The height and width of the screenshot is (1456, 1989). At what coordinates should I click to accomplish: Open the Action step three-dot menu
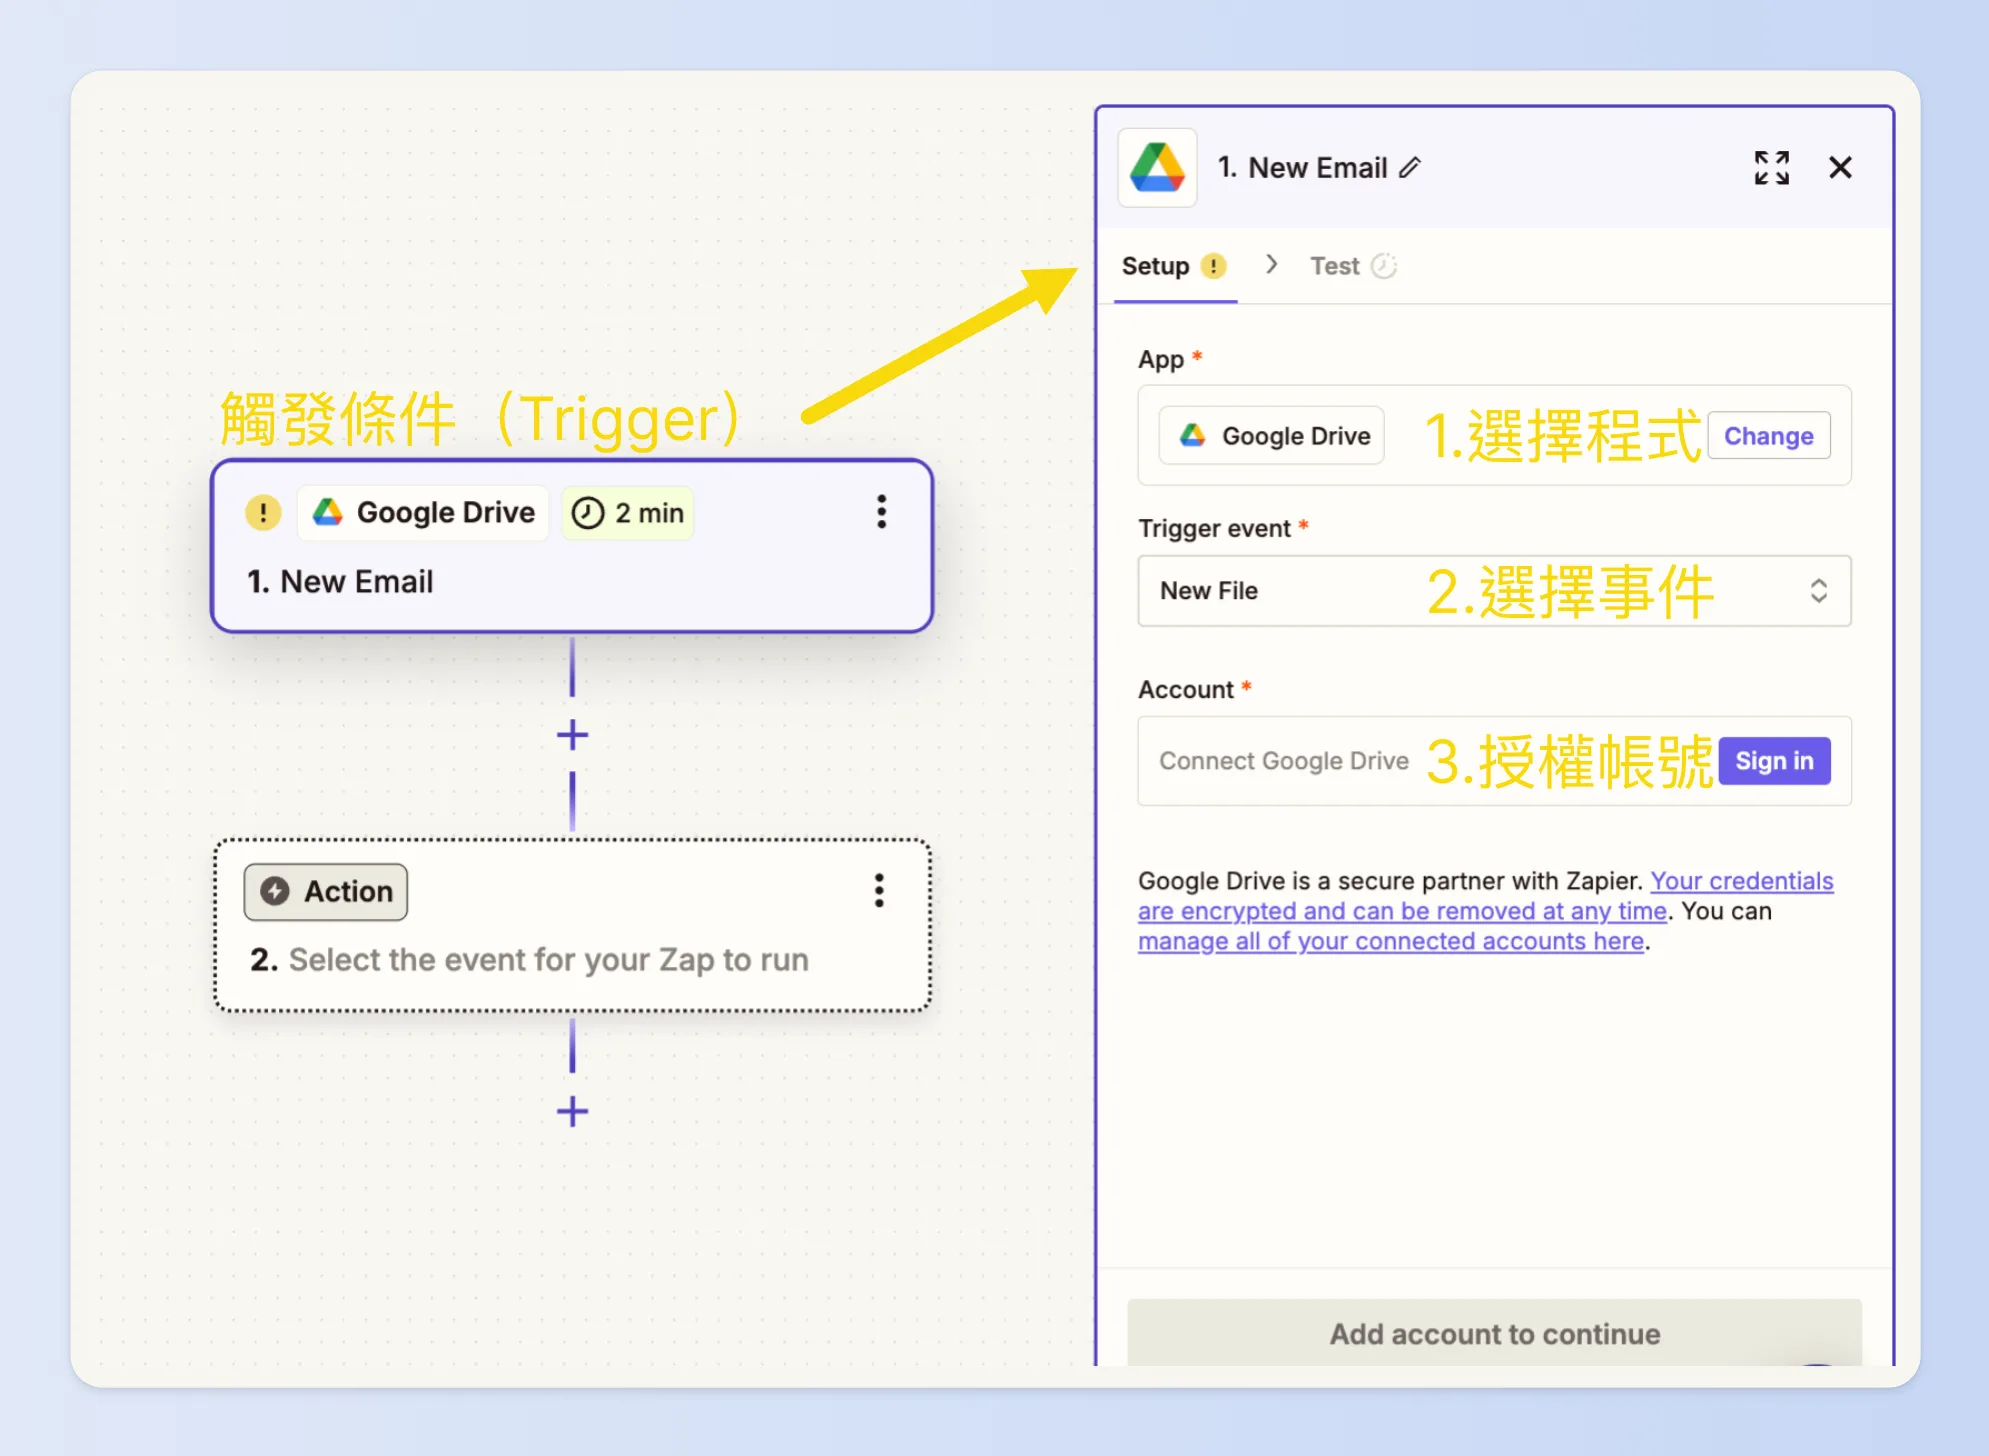(x=879, y=890)
